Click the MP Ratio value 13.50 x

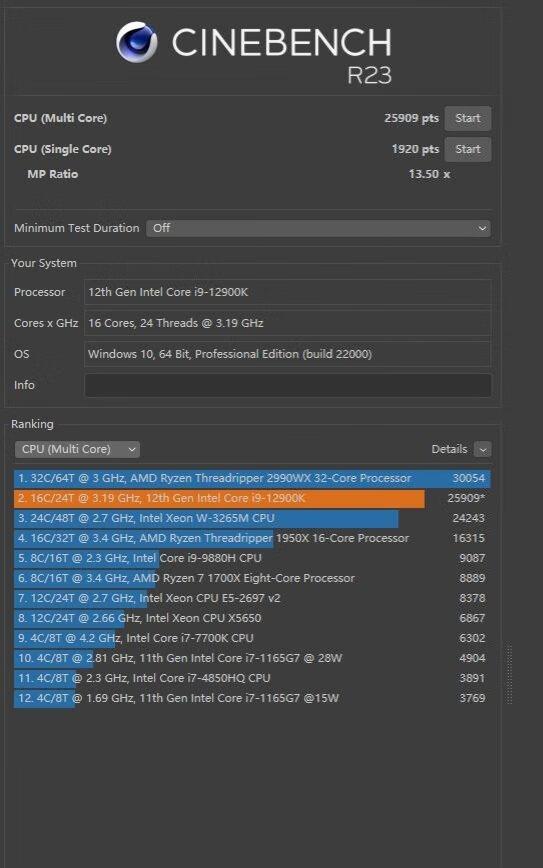[429, 174]
